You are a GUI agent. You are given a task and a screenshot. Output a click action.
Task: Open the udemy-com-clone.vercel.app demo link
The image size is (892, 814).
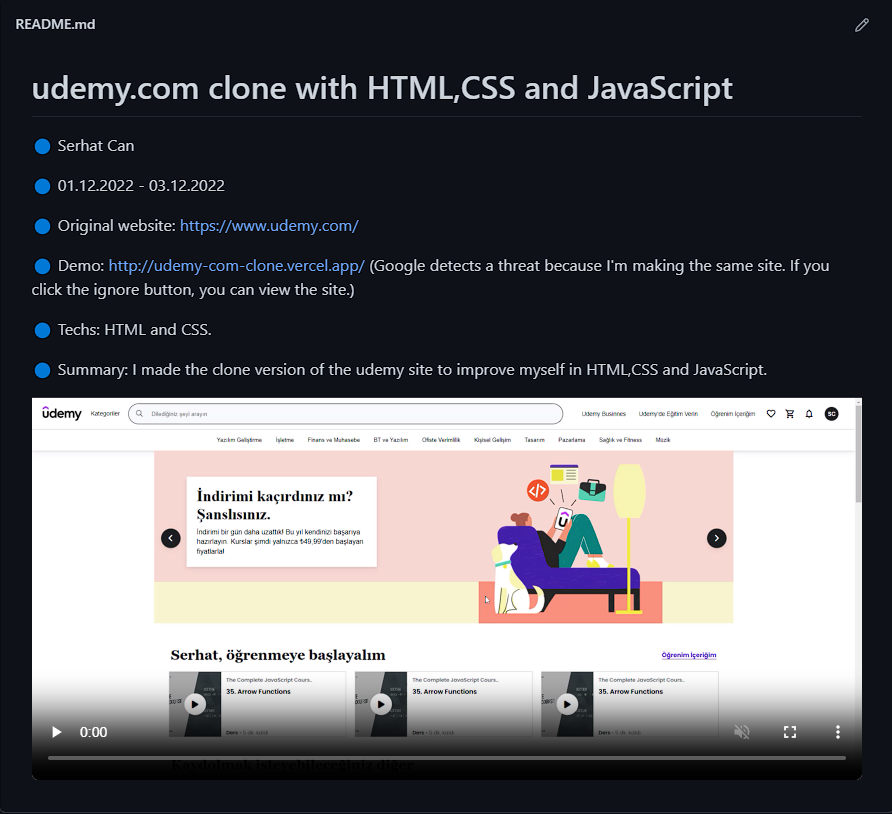(x=236, y=266)
